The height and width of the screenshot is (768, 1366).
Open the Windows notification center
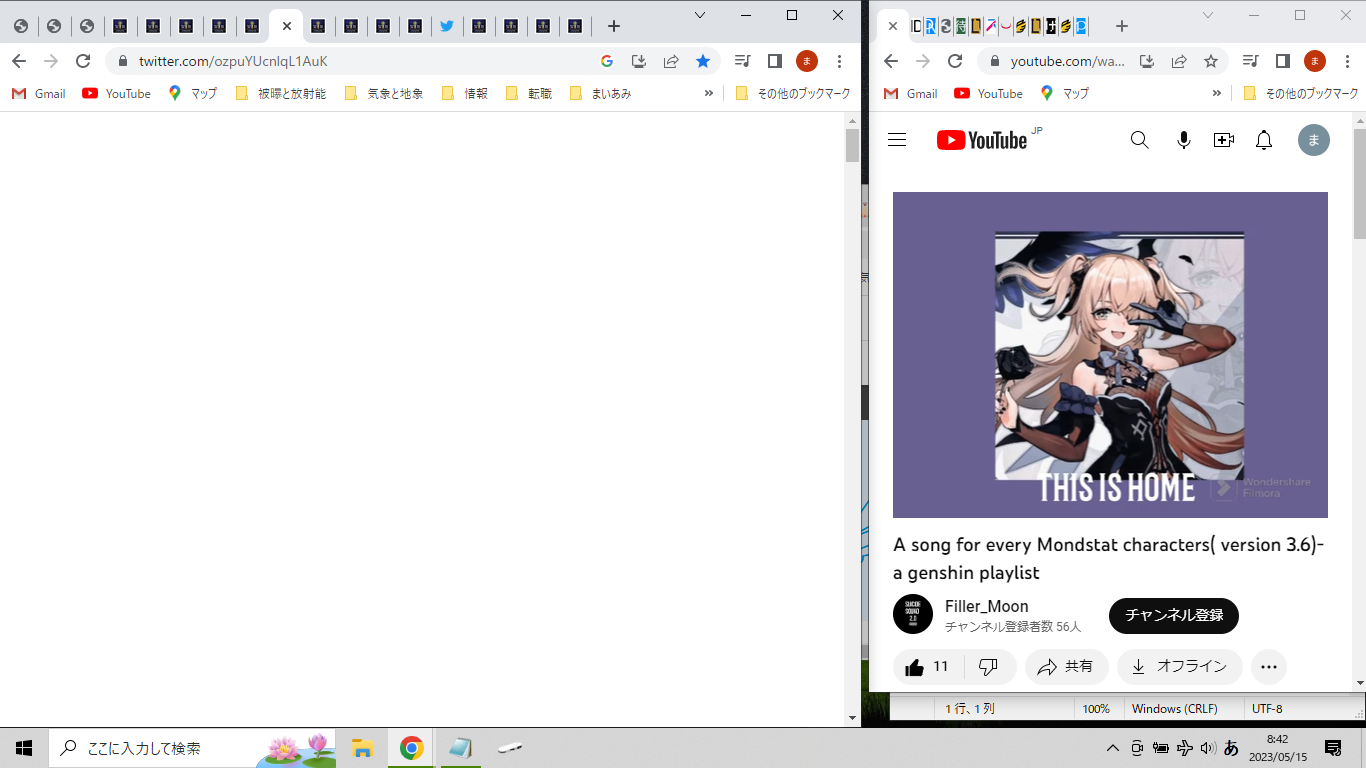(x=1333, y=747)
